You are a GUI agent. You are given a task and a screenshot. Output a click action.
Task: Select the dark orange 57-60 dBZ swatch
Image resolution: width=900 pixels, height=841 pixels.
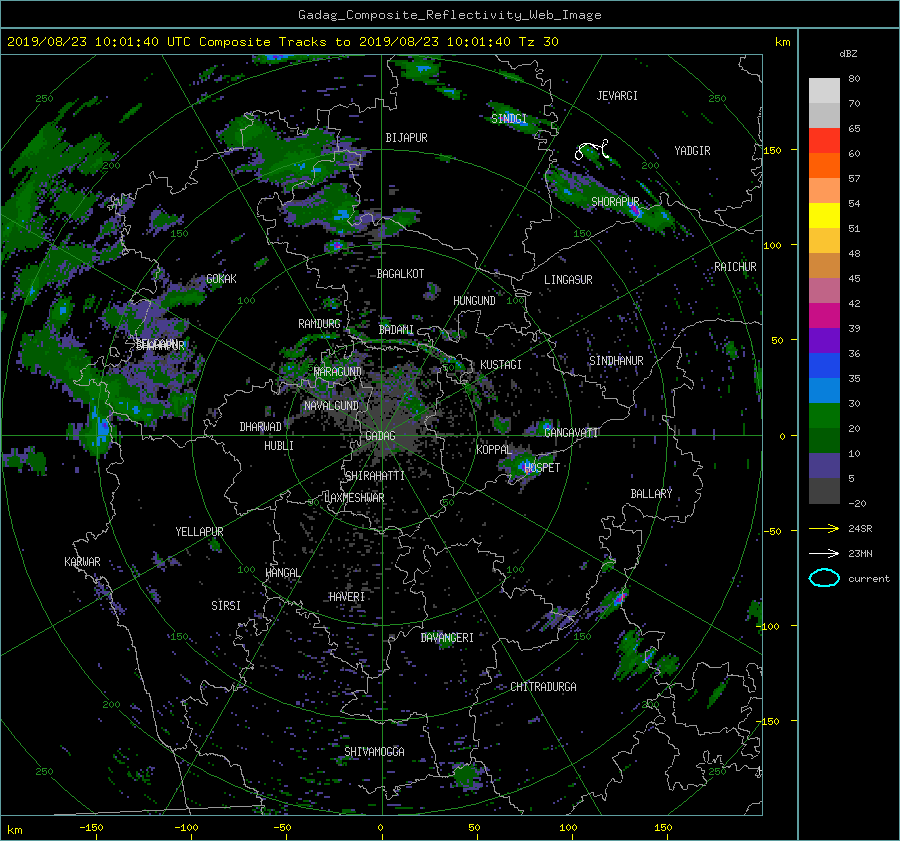coord(824,166)
